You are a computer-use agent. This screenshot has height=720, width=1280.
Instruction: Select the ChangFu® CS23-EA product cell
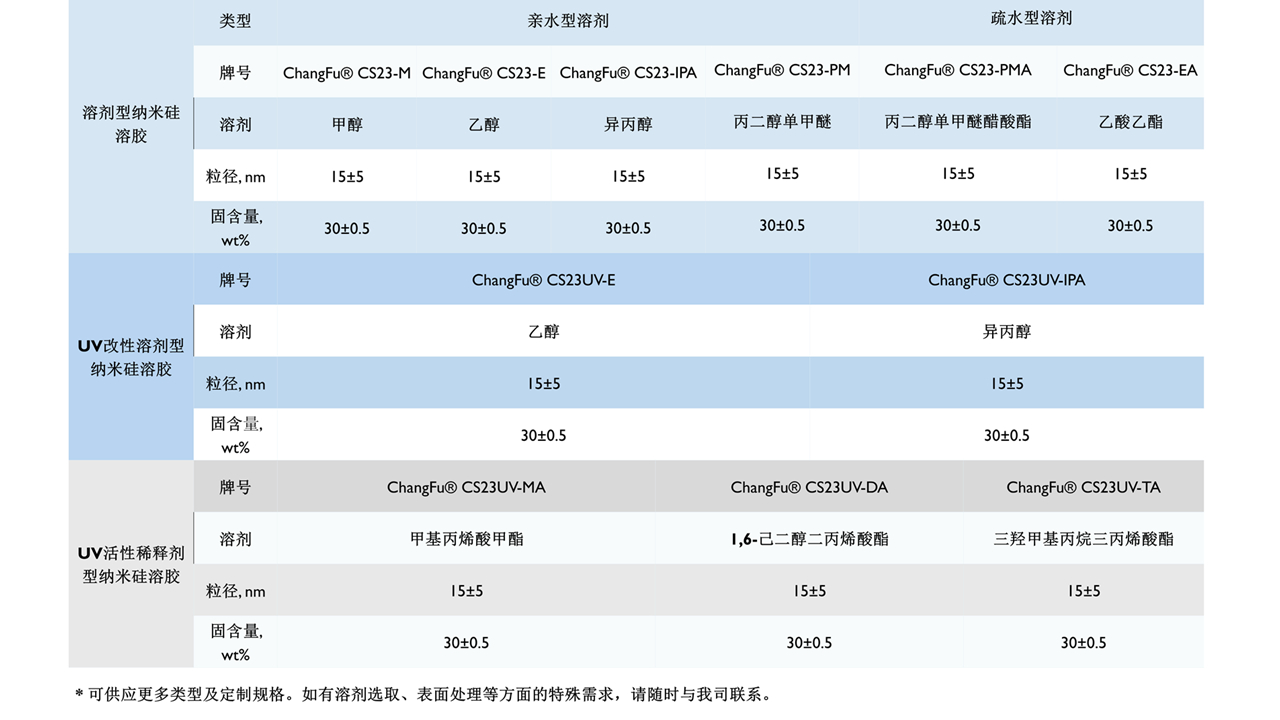1130,70
